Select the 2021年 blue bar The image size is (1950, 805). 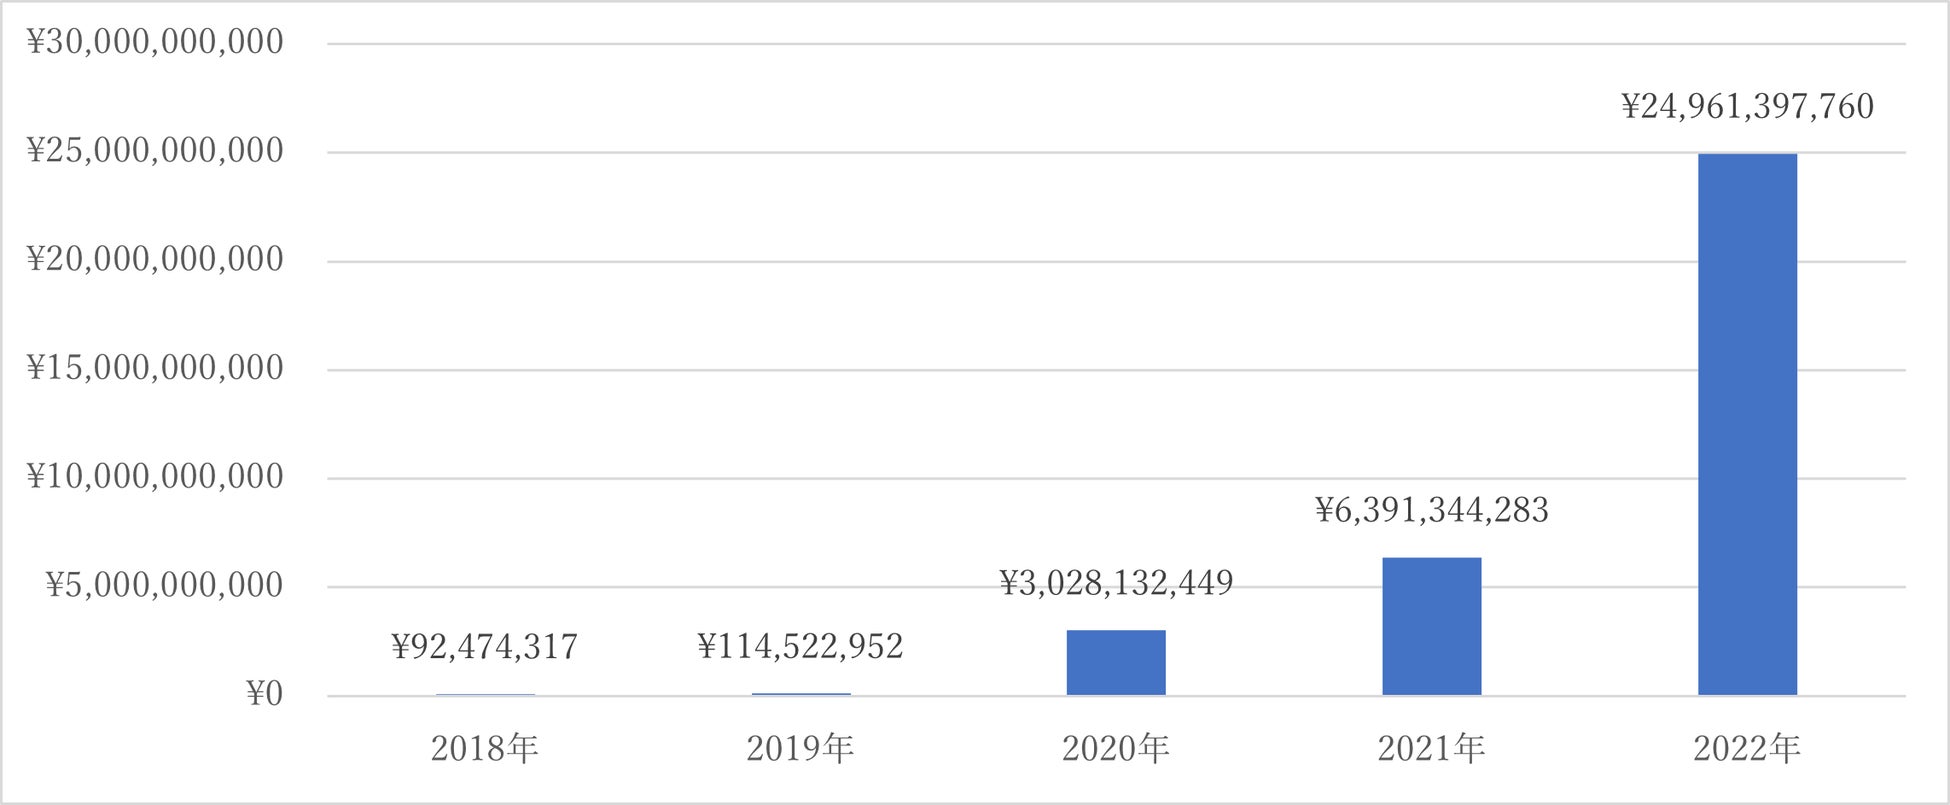tap(1431, 626)
